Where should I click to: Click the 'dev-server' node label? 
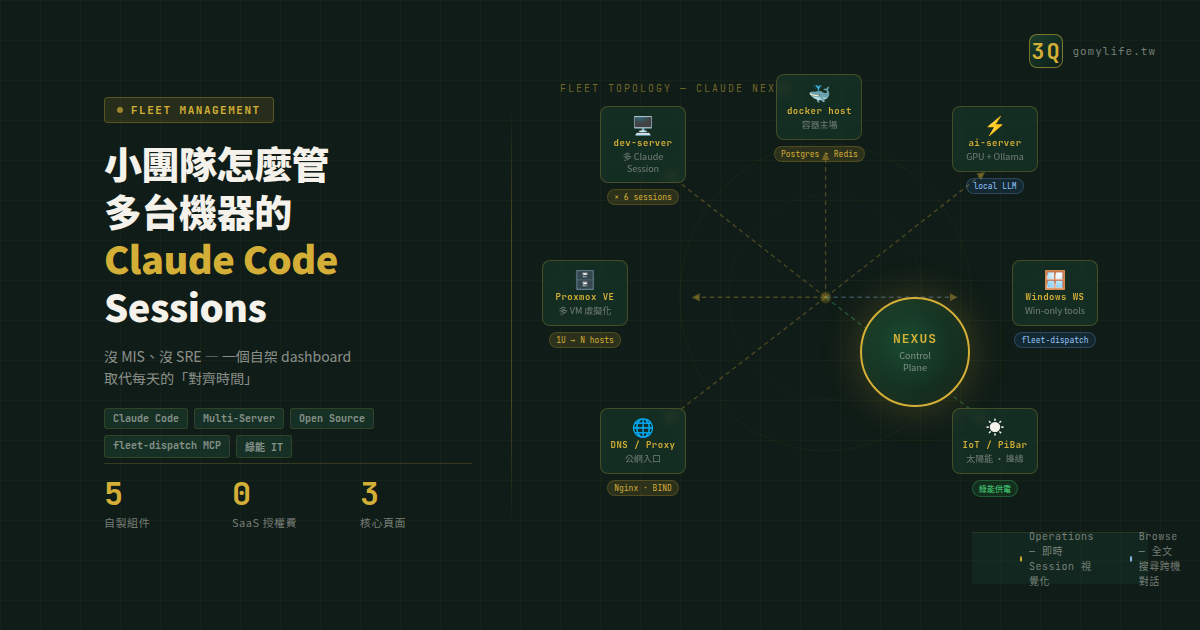[x=643, y=143]
